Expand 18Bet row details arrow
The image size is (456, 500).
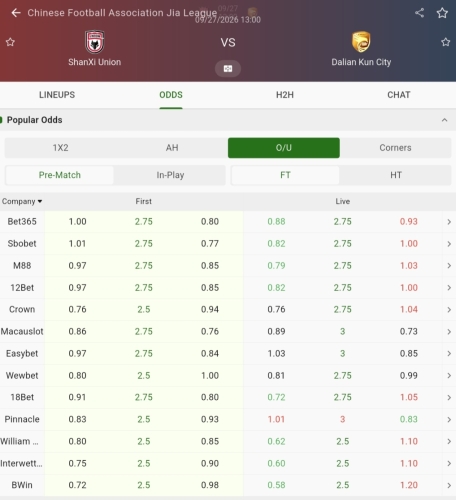(x=449, y=397)
